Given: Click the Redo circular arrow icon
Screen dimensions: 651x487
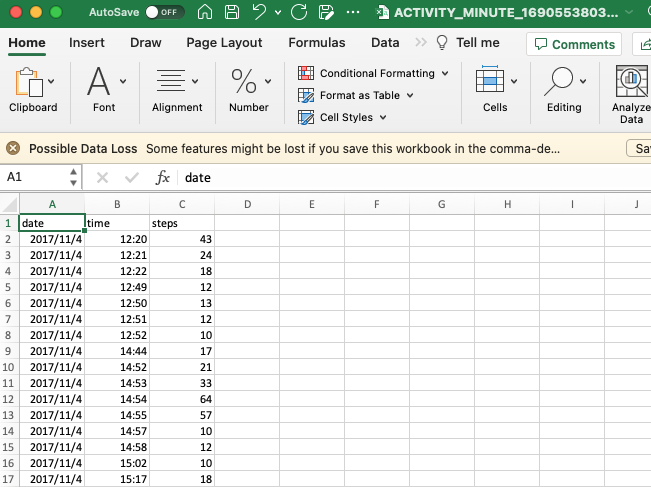Looking at the screenshot, I should point(299,12).
